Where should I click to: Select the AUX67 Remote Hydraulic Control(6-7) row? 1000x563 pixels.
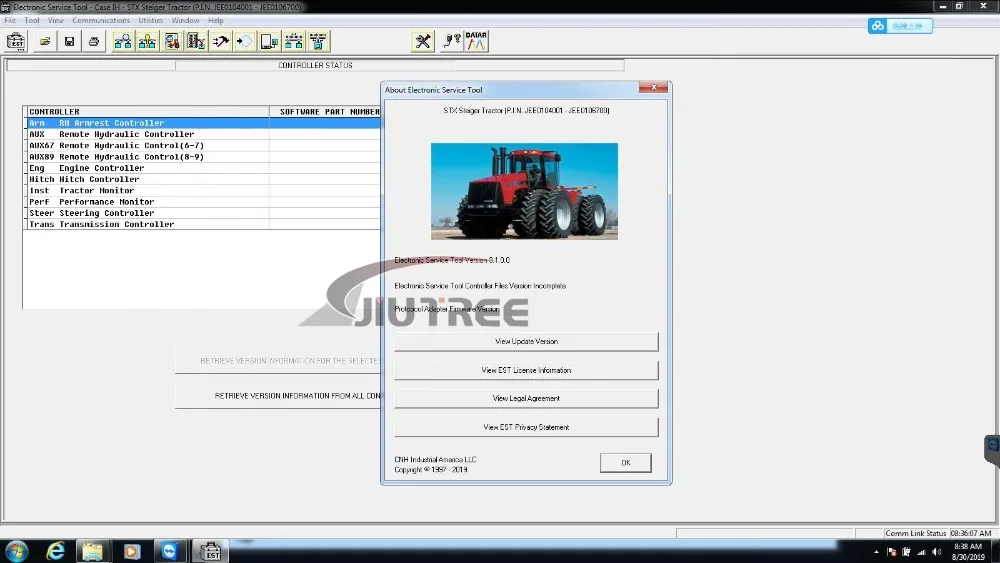click(x=203, y=145)
